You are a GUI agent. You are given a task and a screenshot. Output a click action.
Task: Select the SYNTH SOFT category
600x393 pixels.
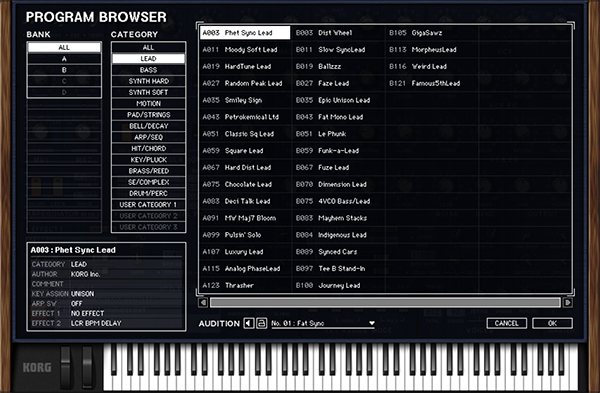tap(148, 92)
